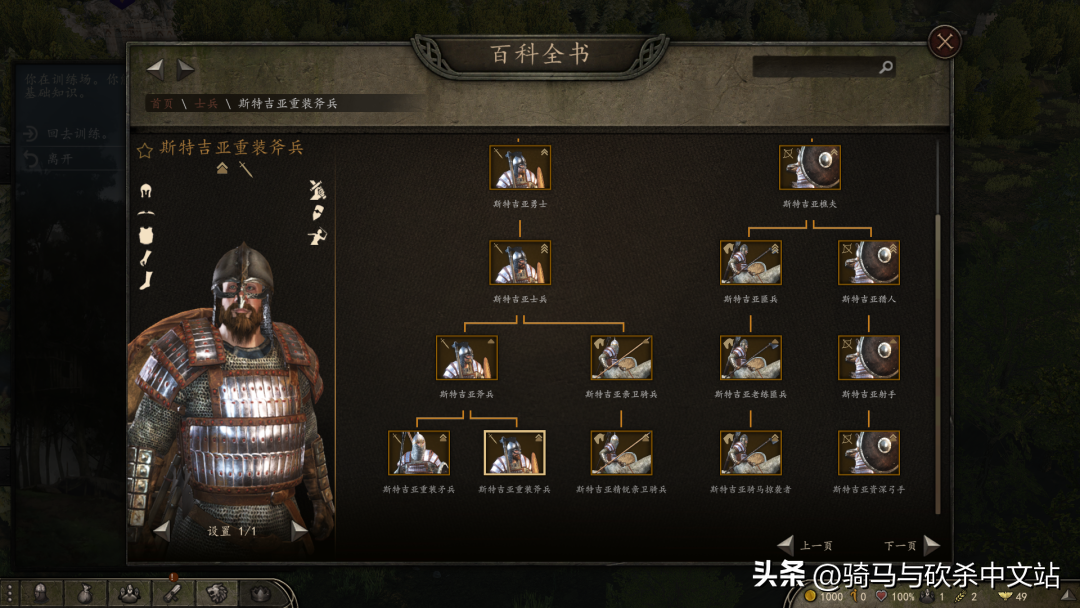This screenshot has width=1080, height=608.
Task: Open 士兵 in the breadcrumb path
Action: click(x=206, y=103)
